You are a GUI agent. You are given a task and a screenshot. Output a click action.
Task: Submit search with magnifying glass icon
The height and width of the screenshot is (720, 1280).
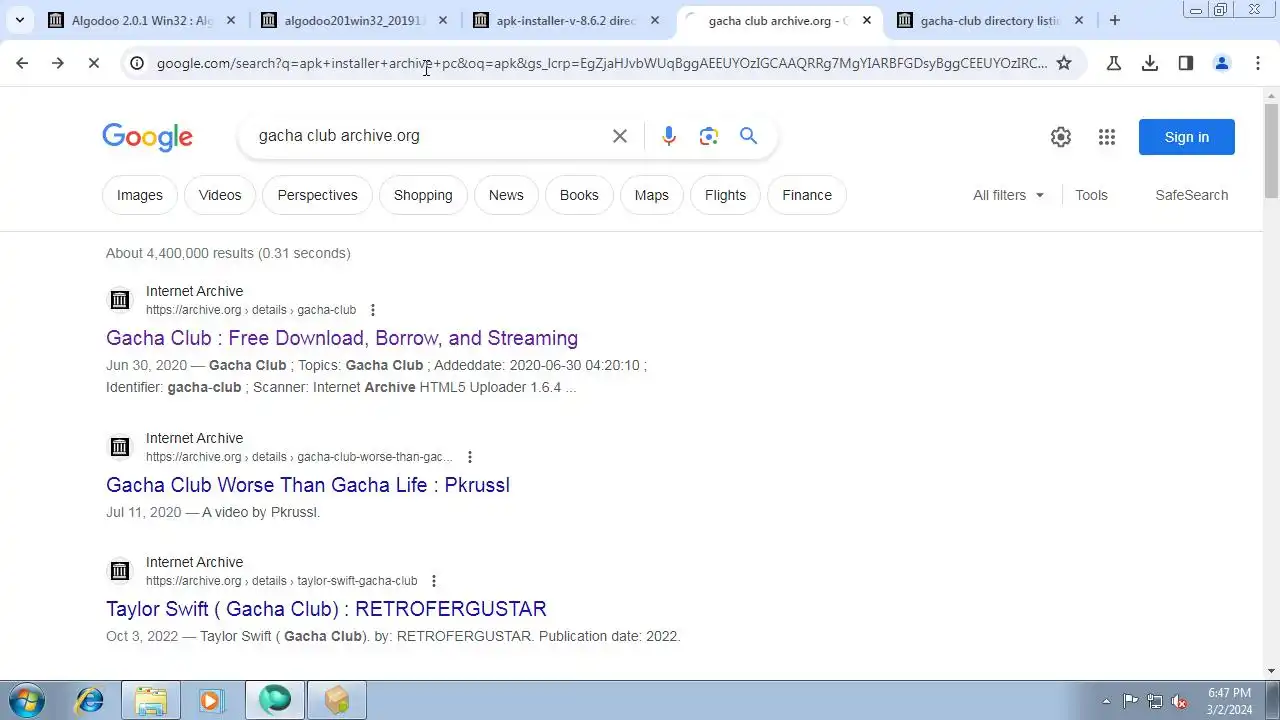tap(748, 136)
